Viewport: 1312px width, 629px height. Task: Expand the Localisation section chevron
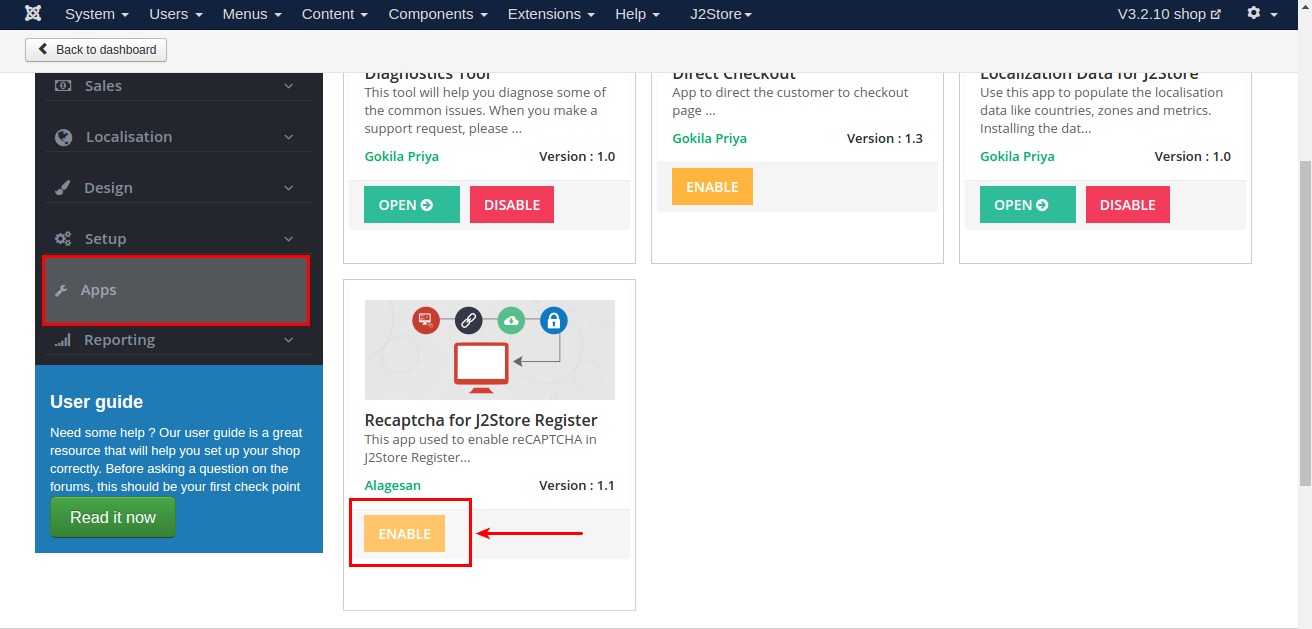coord(289,137)
